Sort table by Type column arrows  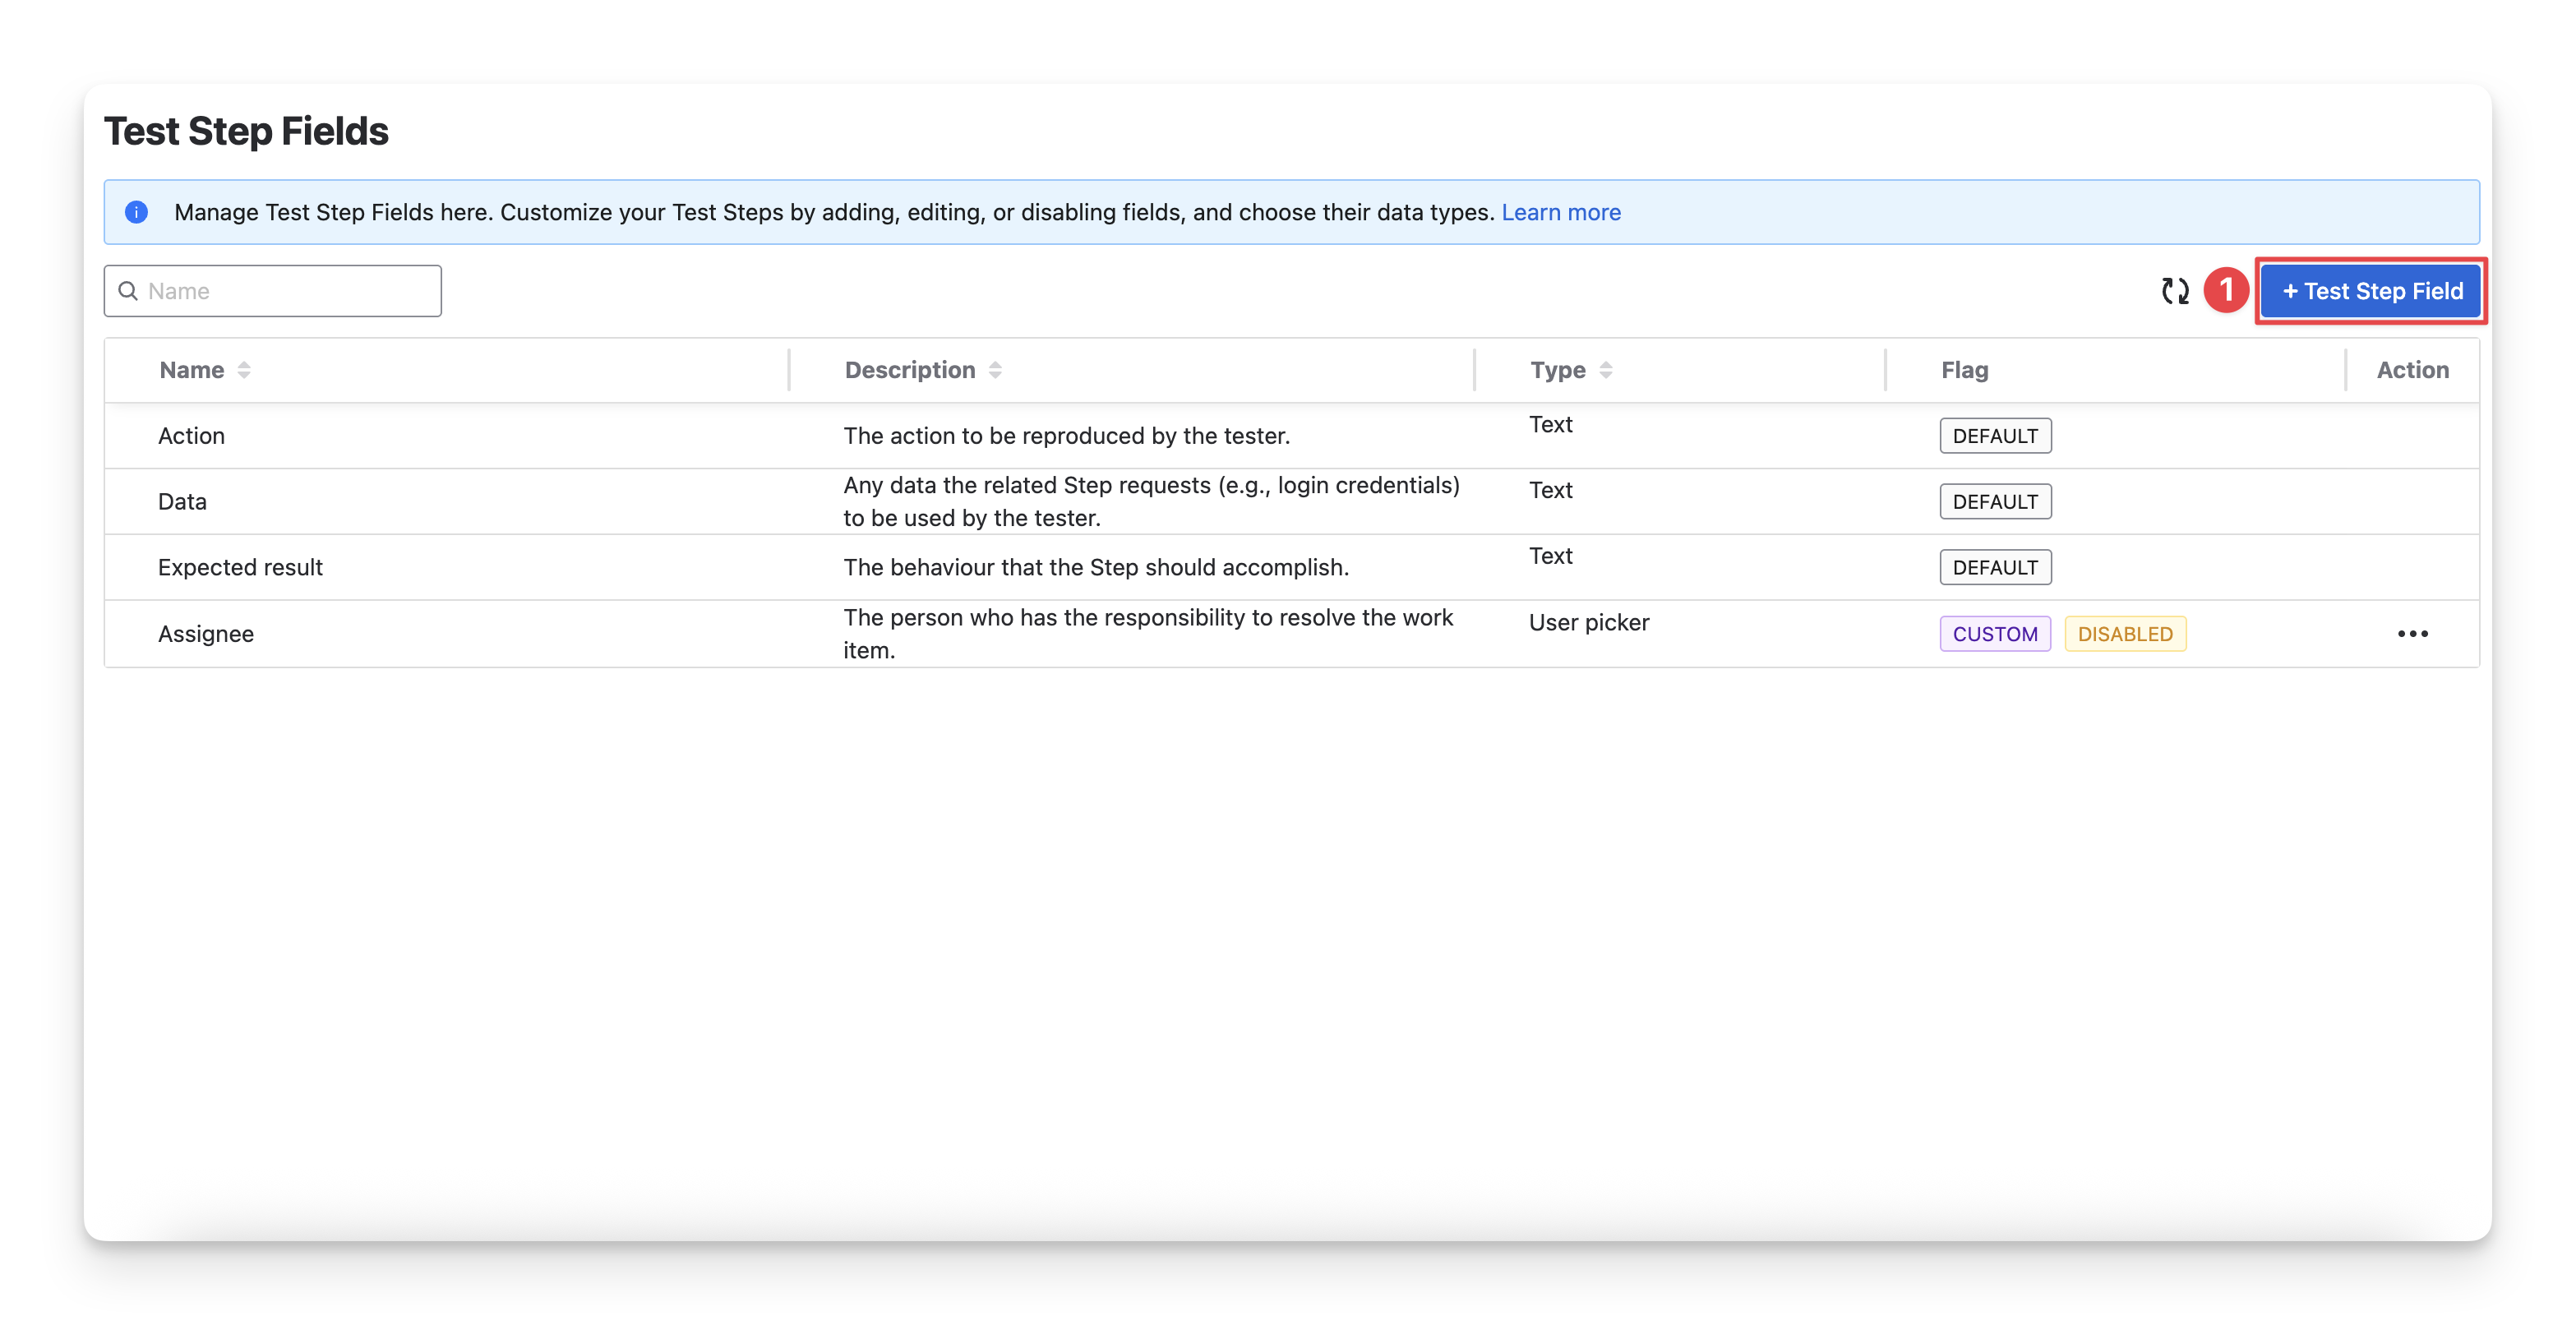[x=1606, y=370]
